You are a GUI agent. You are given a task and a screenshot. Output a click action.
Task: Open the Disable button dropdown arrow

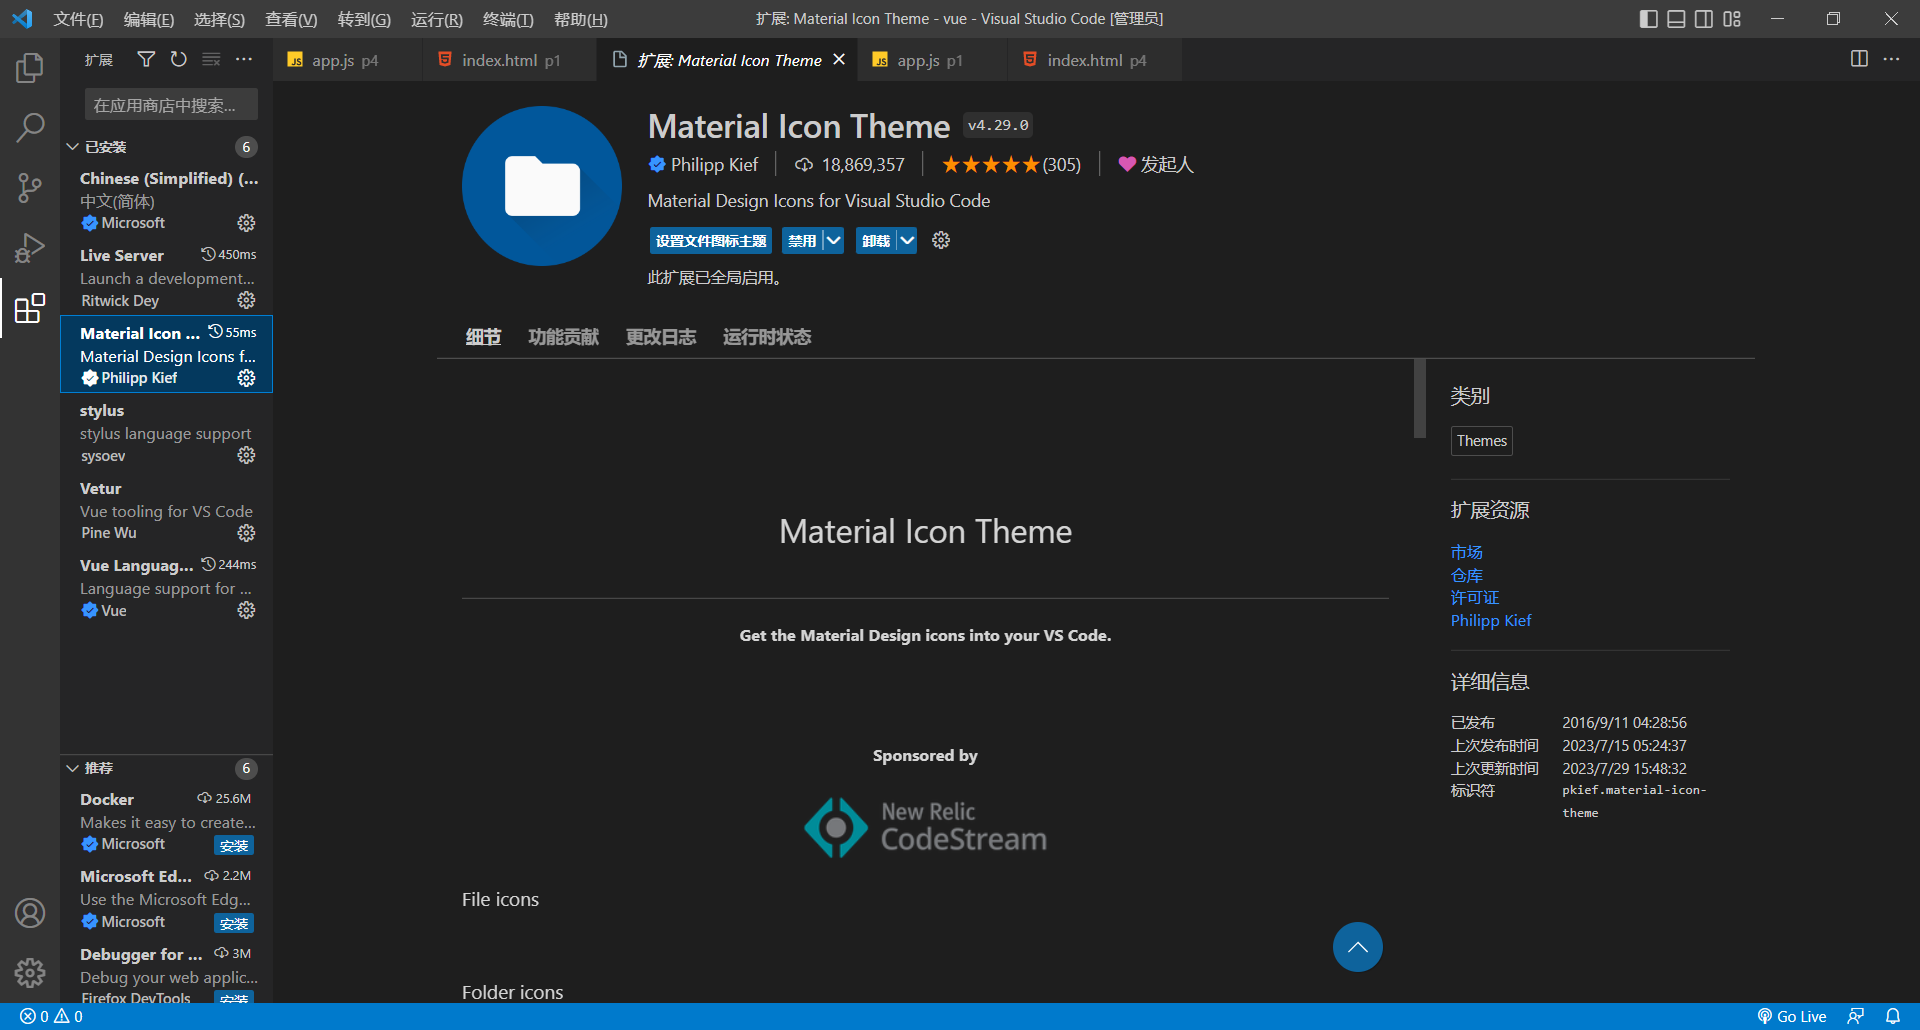click(833, 240)
